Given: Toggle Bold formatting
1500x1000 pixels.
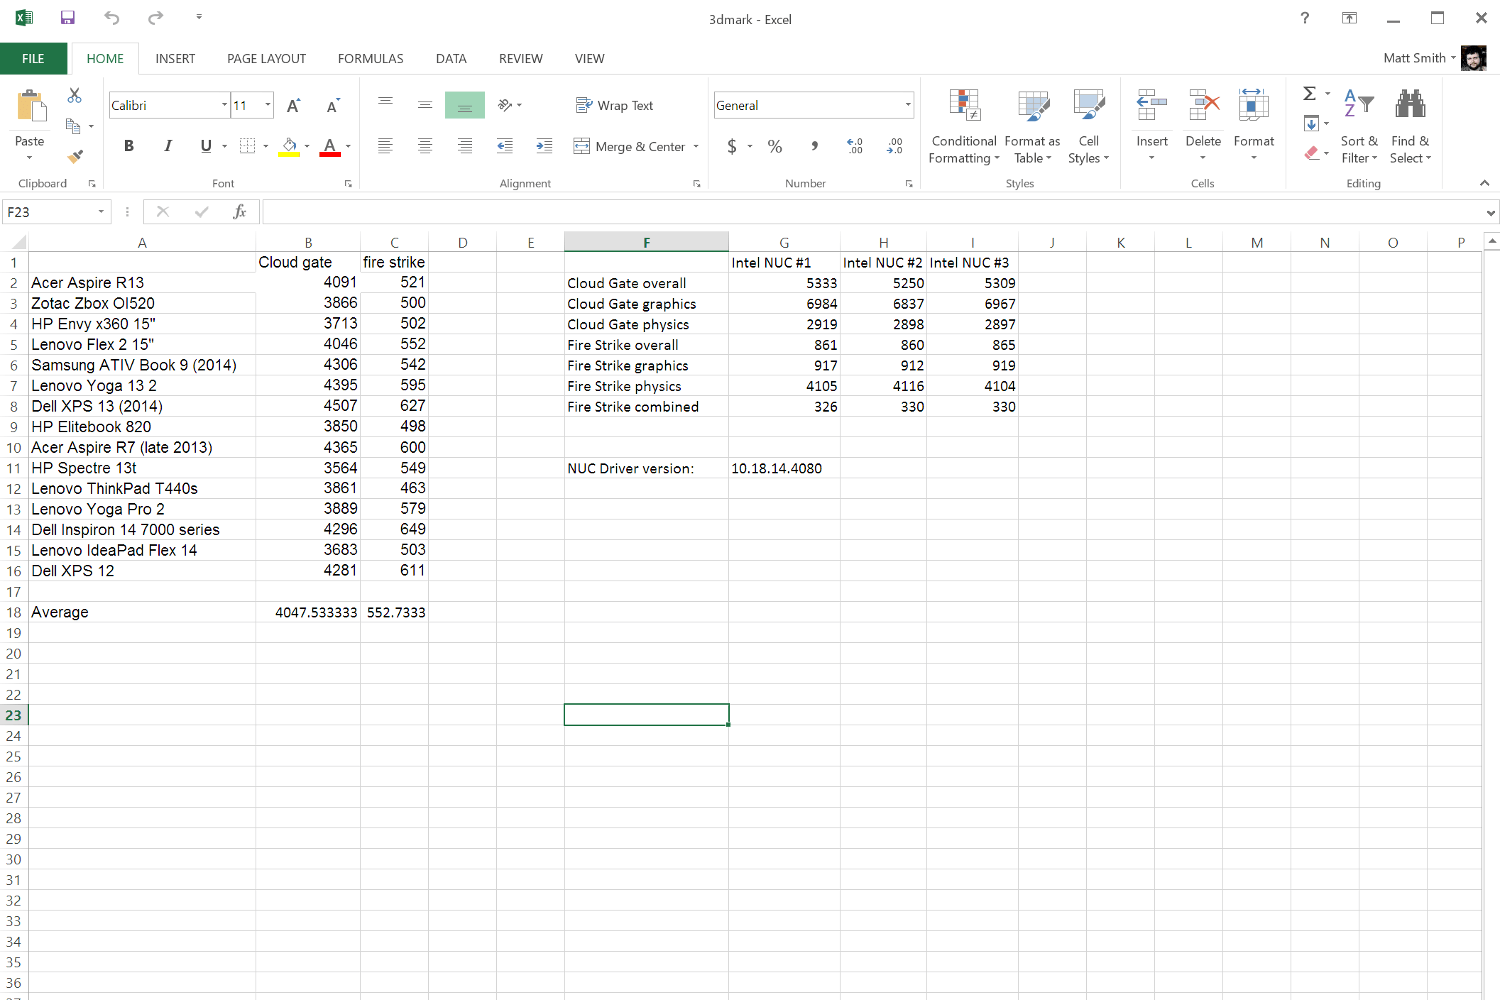Looking at the screenshot, I should (x=129, y=146).
